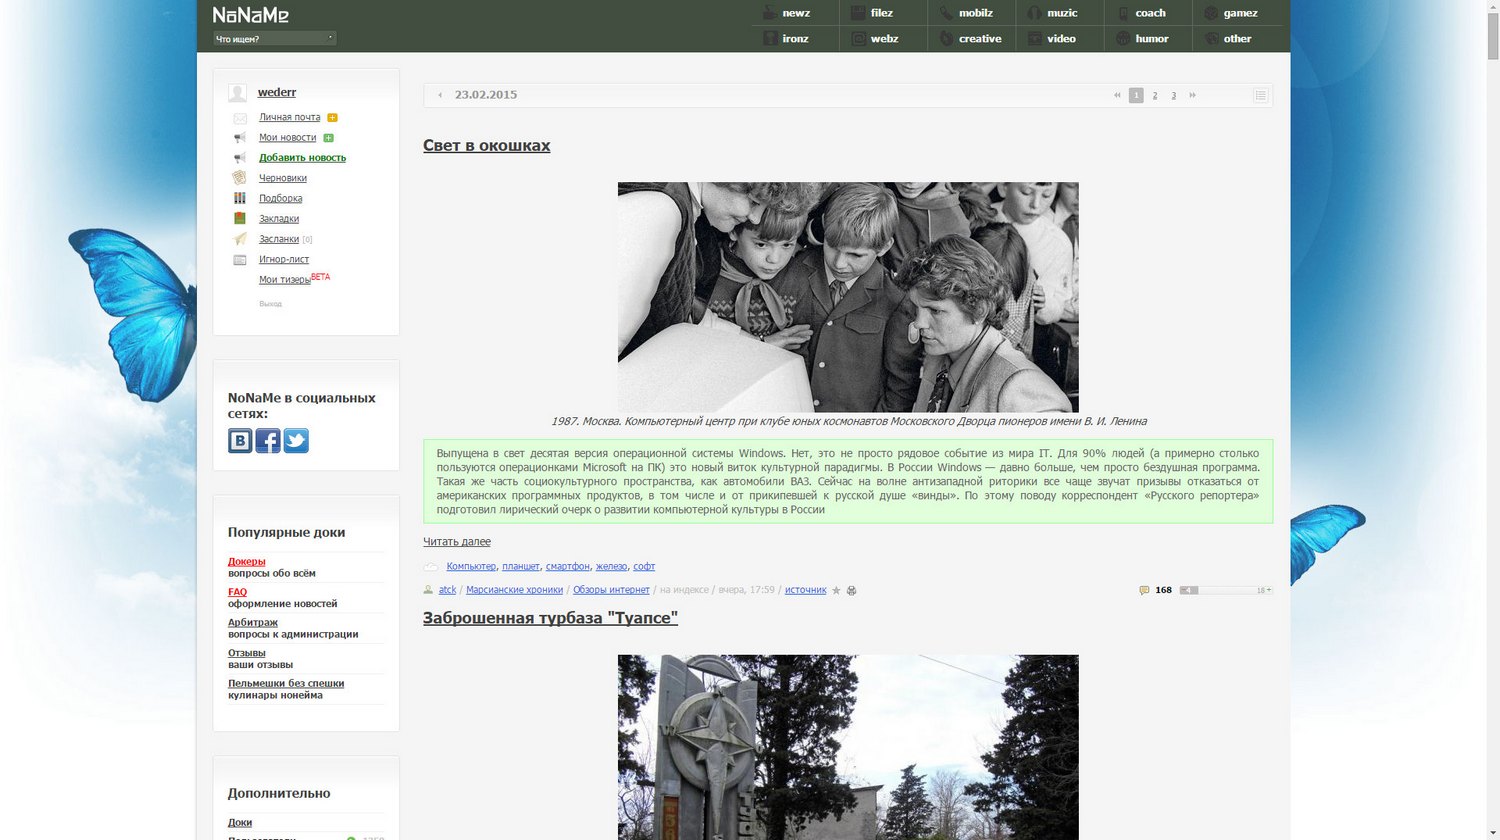1500x840 pixels.
Task: Open the NoNaMe VKontakte page icon
Action: (x=240, y=441)
